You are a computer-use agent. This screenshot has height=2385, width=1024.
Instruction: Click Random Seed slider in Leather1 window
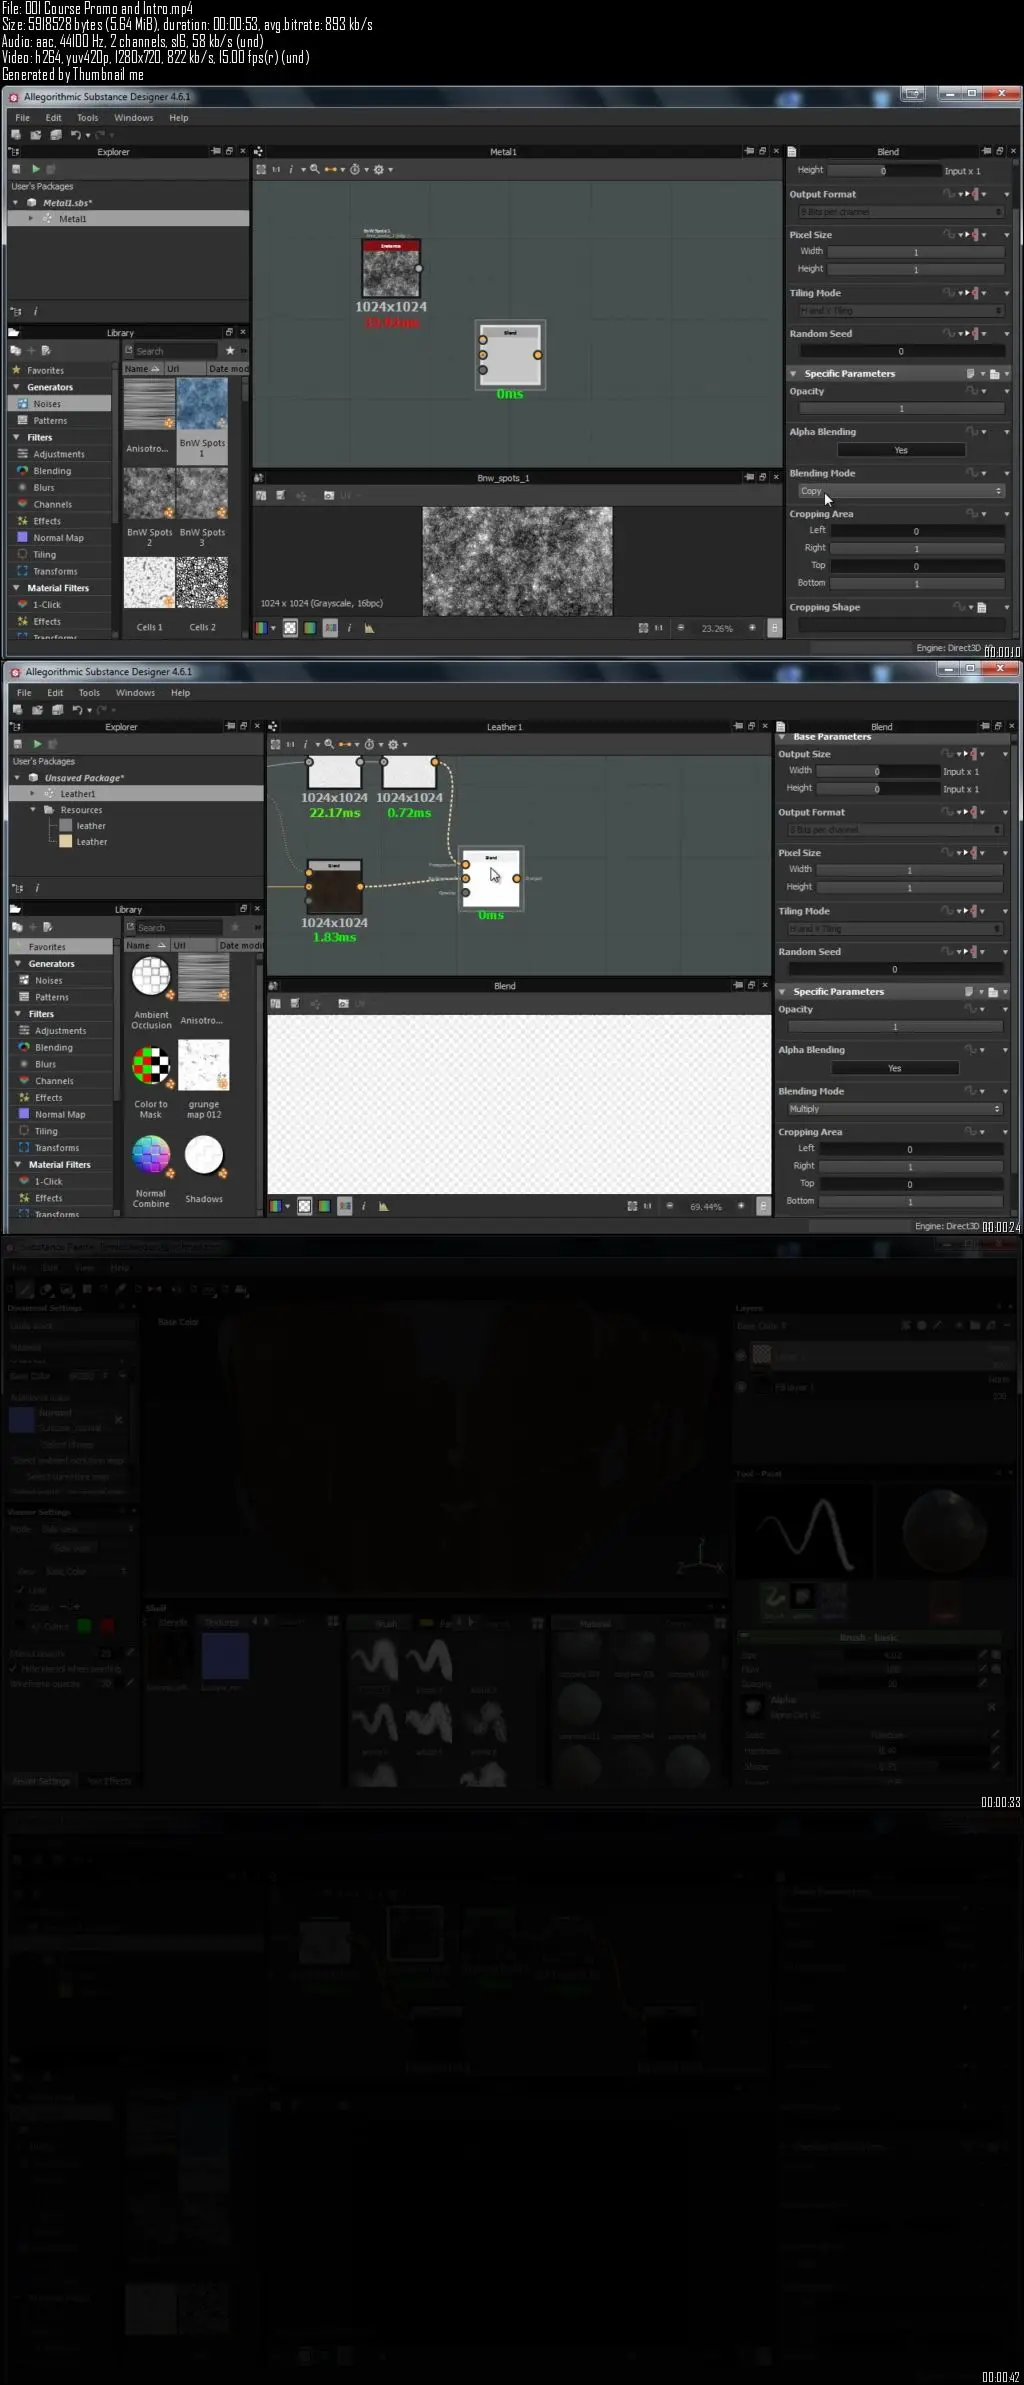pyautogui.click(x=894, y=969)
